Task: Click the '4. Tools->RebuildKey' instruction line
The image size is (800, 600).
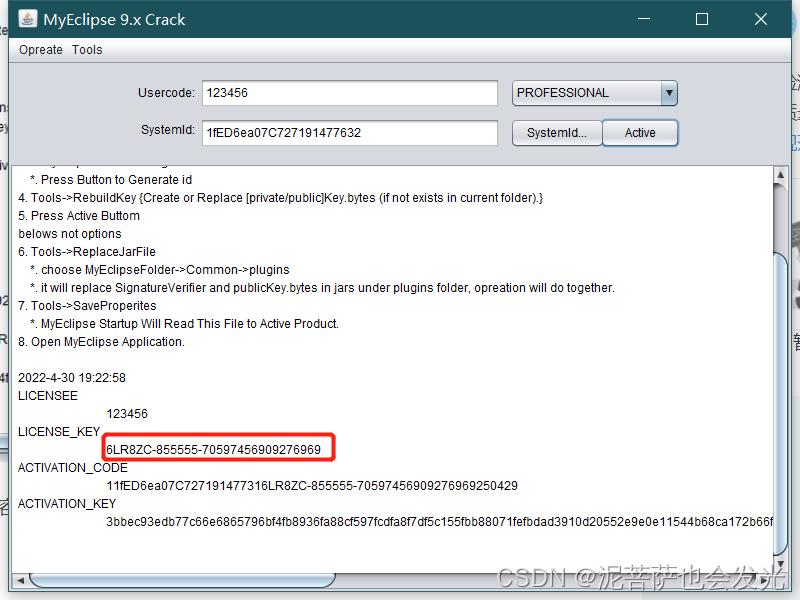Action: pos(281,198)
